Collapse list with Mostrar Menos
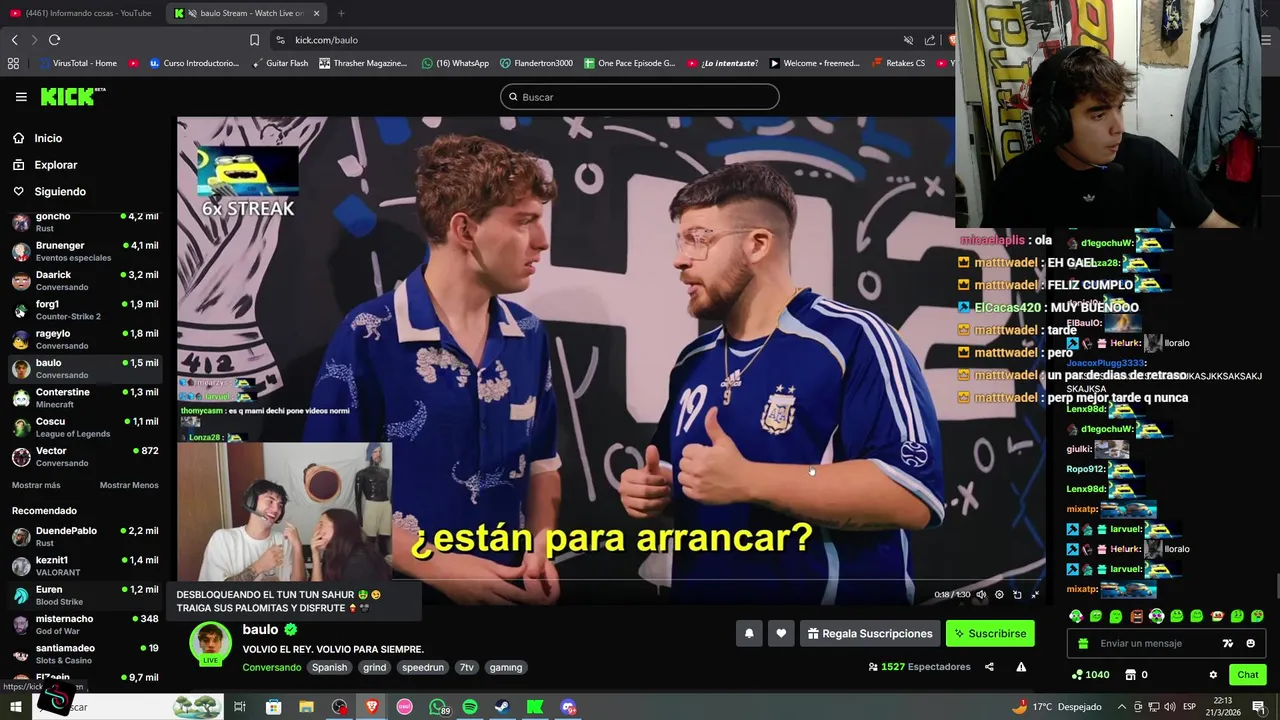 click(129, 485)
